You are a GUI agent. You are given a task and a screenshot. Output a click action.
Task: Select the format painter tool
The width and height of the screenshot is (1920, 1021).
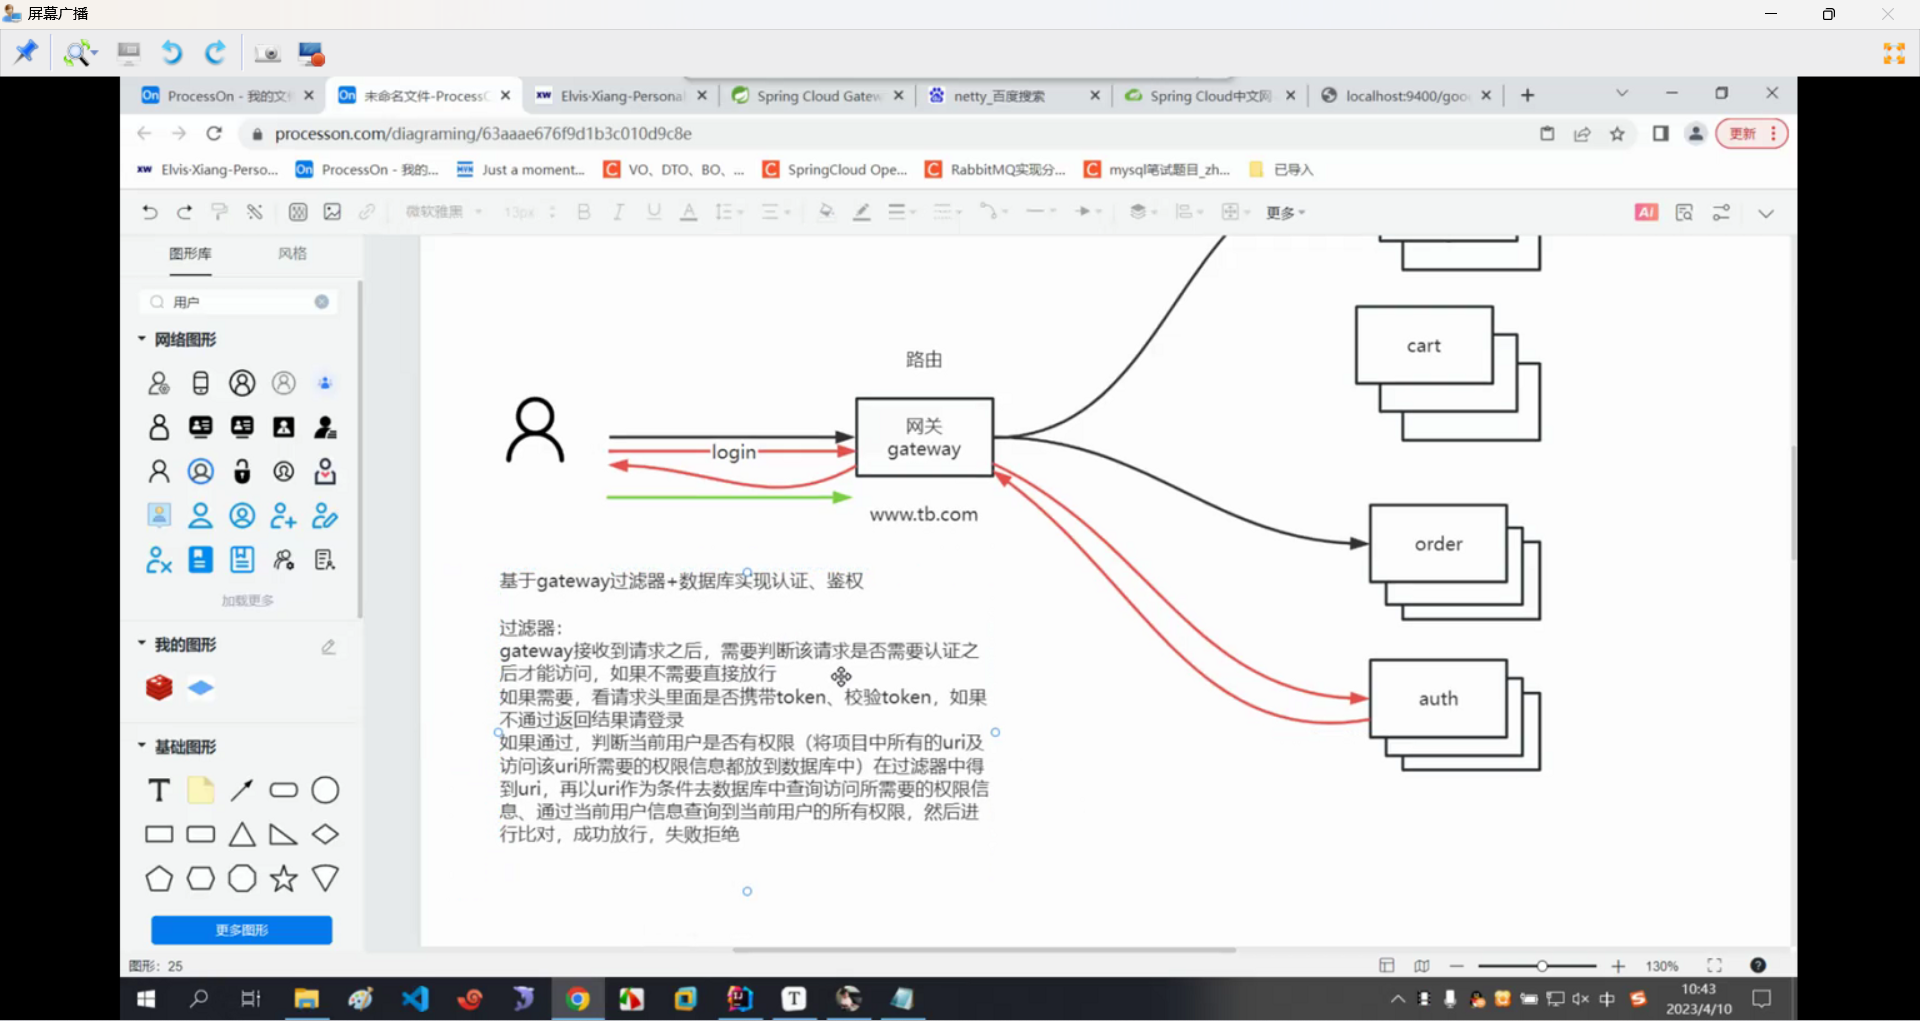219,212
